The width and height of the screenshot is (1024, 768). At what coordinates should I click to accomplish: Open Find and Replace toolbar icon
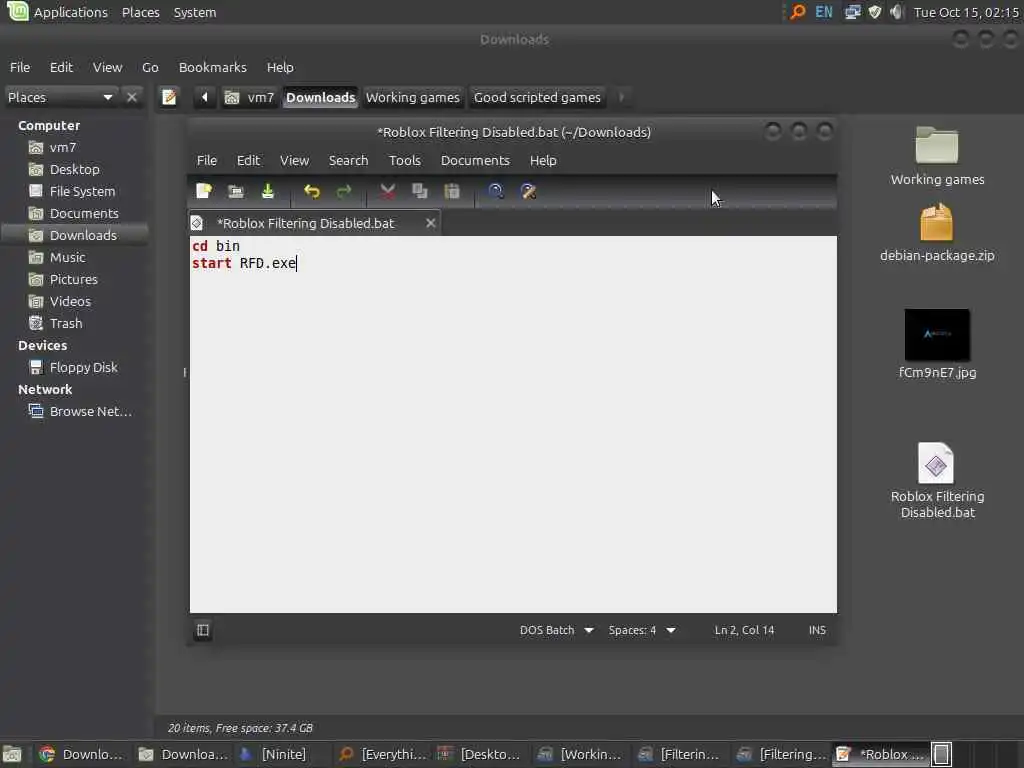pyautogui.click(x=528, y=191)
